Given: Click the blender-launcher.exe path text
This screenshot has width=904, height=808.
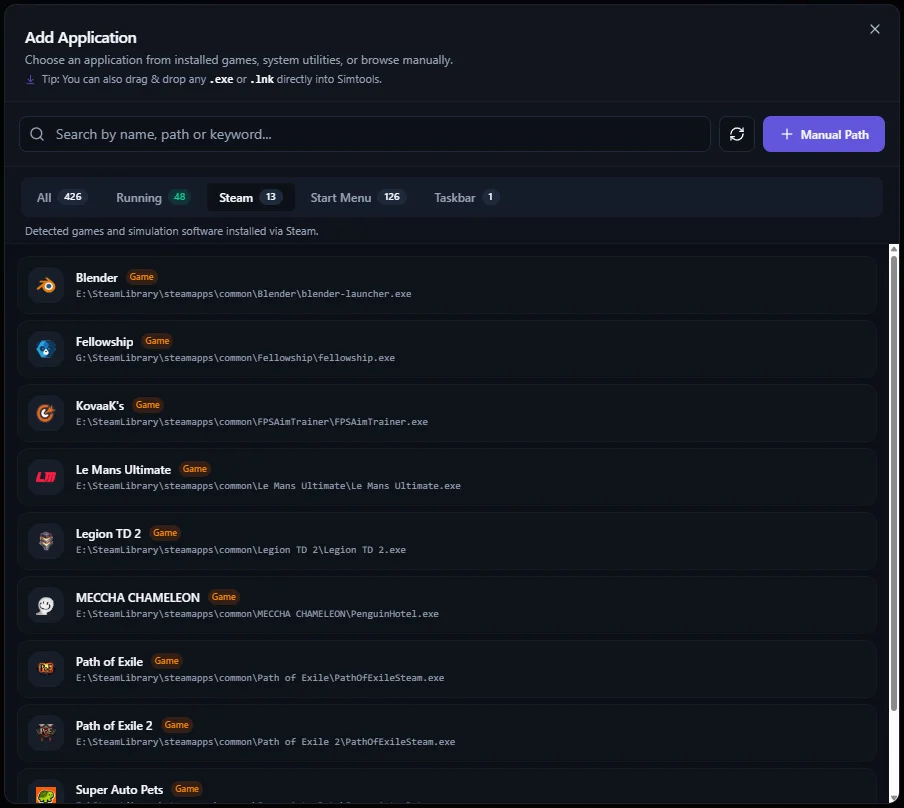Looking at the screenshot, I should pos(243,294).
